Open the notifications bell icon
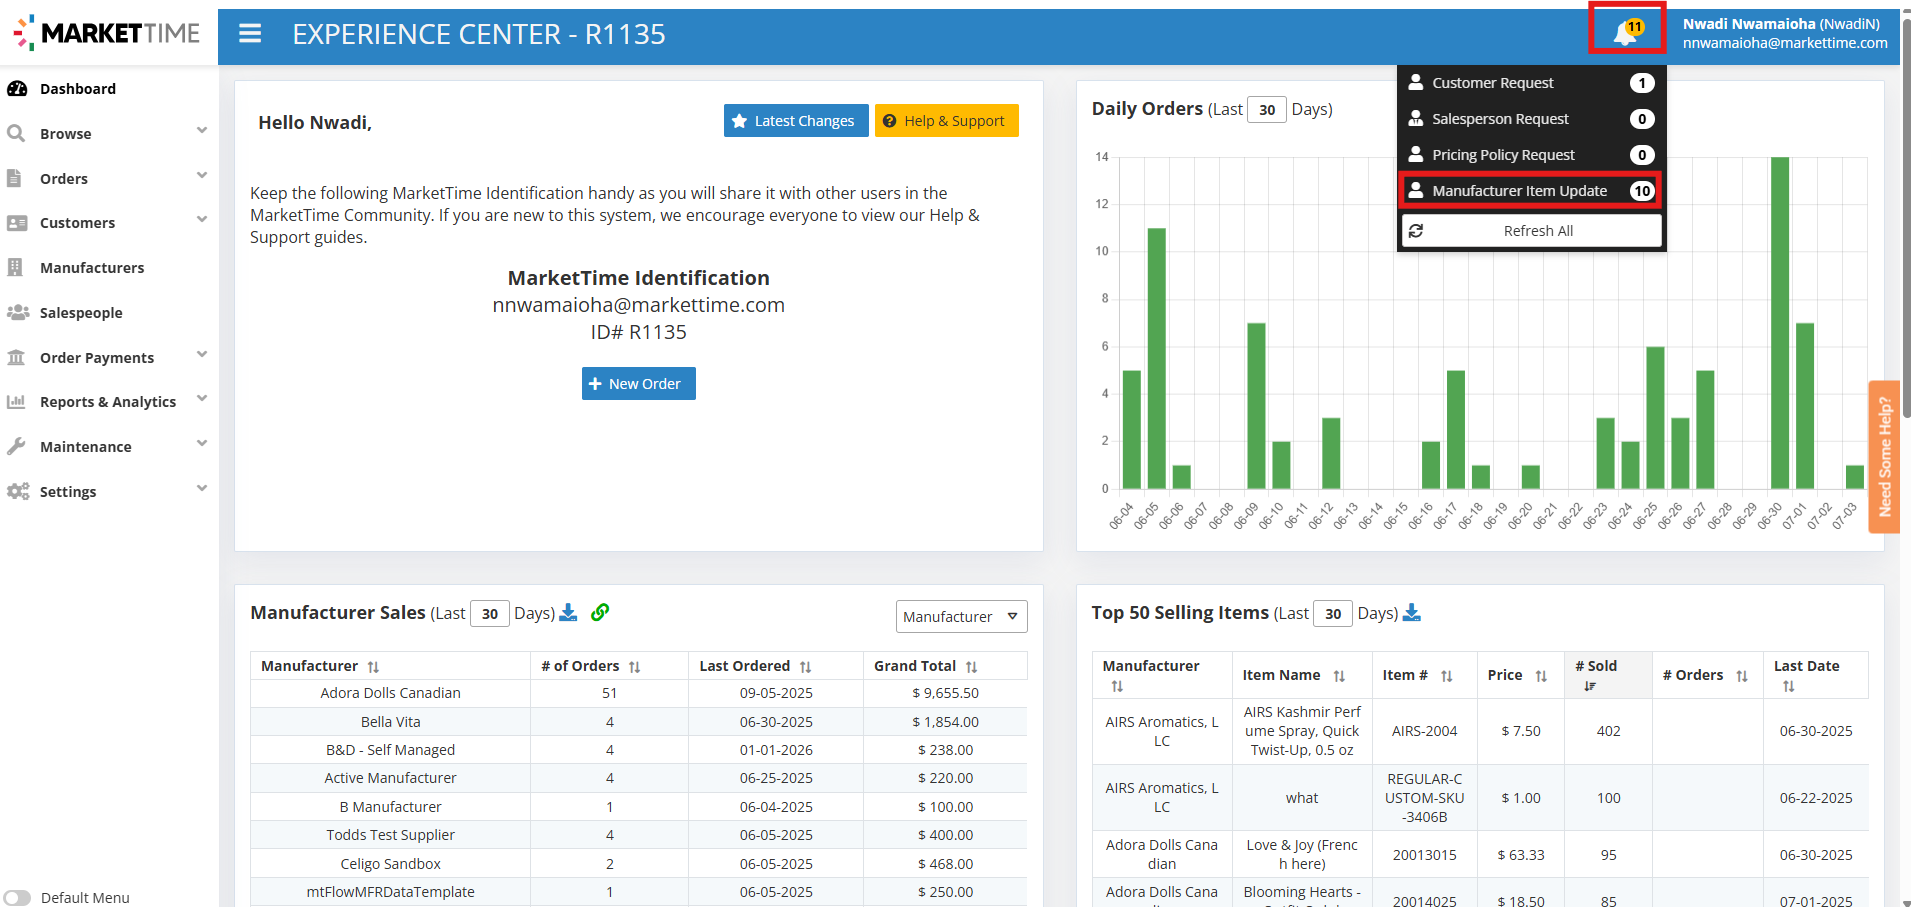1911x907 pixels. [1627, 31]
